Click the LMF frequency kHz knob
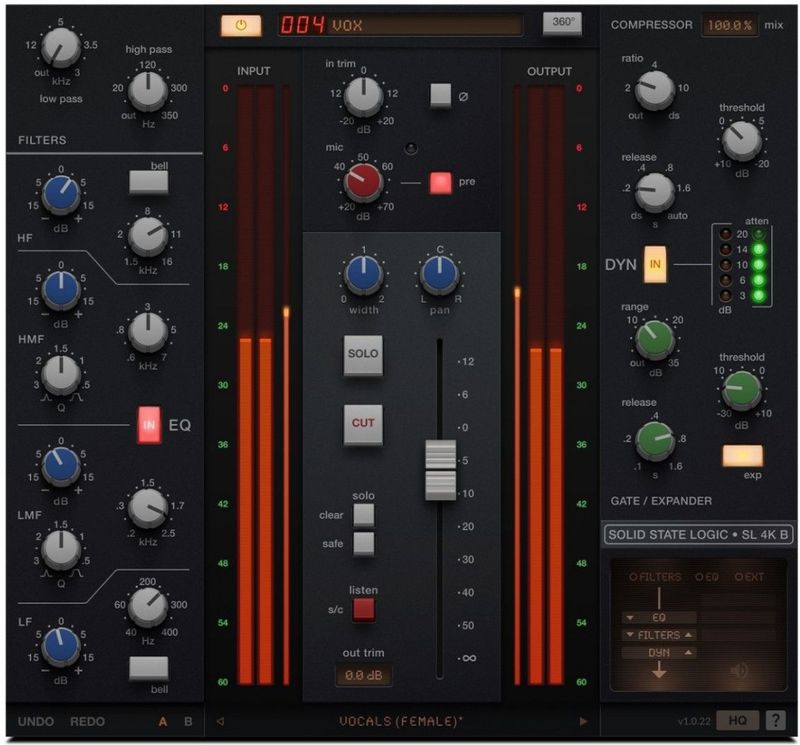The height and width of the screenshot is (745, 800). 148,508
